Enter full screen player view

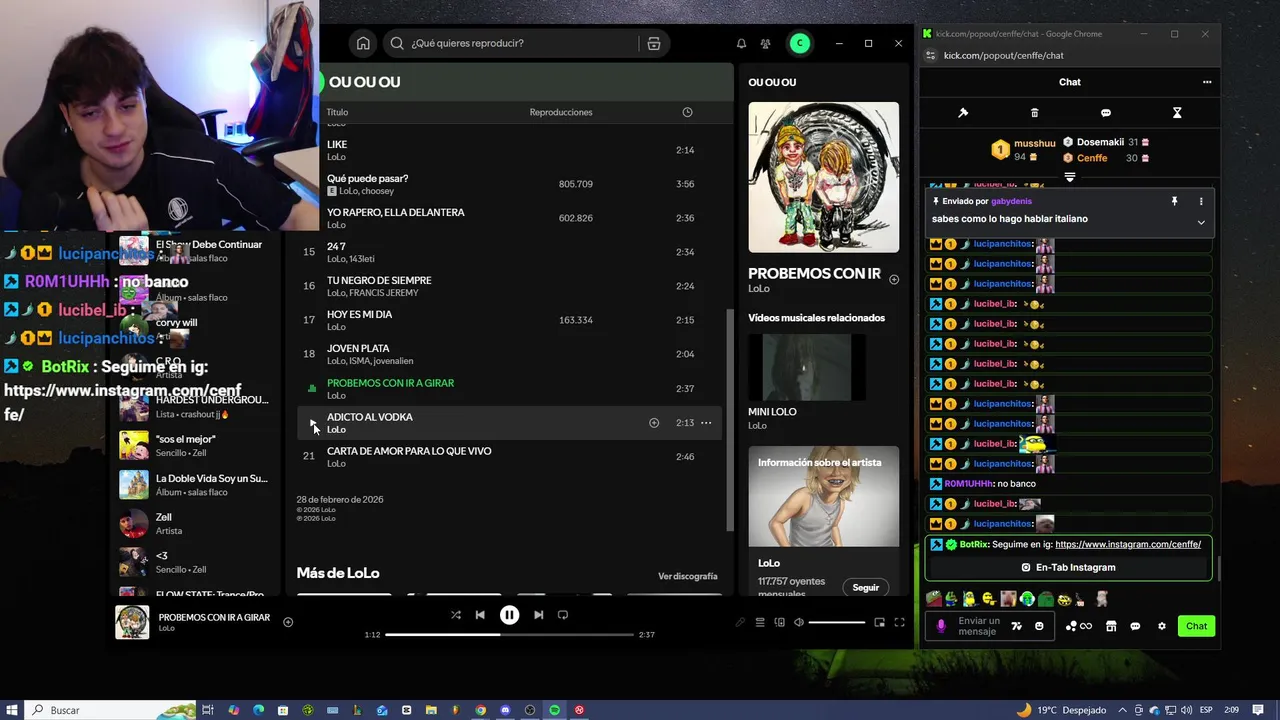click(899, 622)
